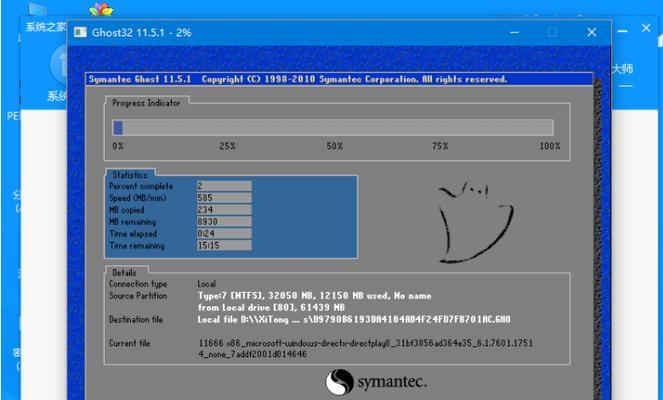
Task: Click the Symantec logo emblem at bottom
Action: 339,381
